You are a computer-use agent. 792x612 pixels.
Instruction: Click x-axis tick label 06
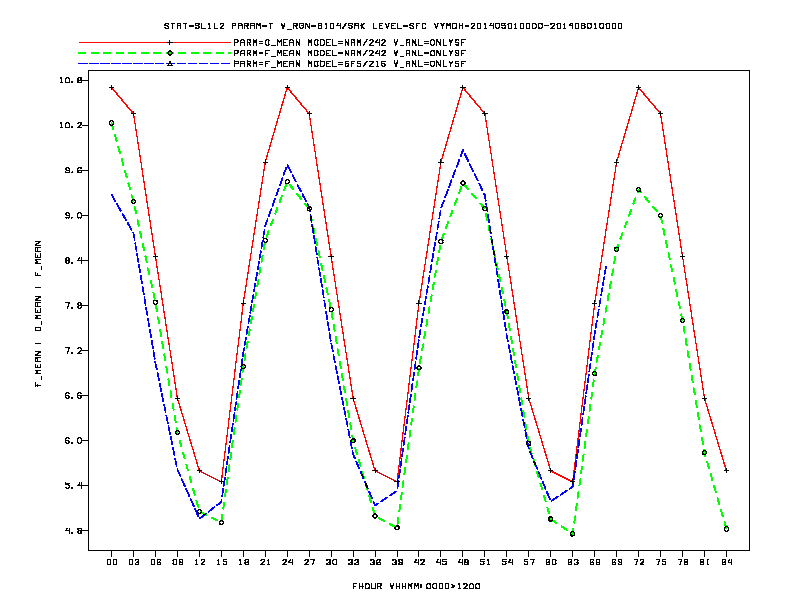click(156, 562)
